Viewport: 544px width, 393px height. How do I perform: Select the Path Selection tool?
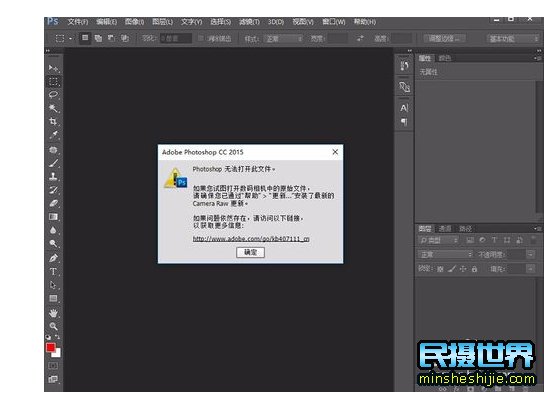53,285
